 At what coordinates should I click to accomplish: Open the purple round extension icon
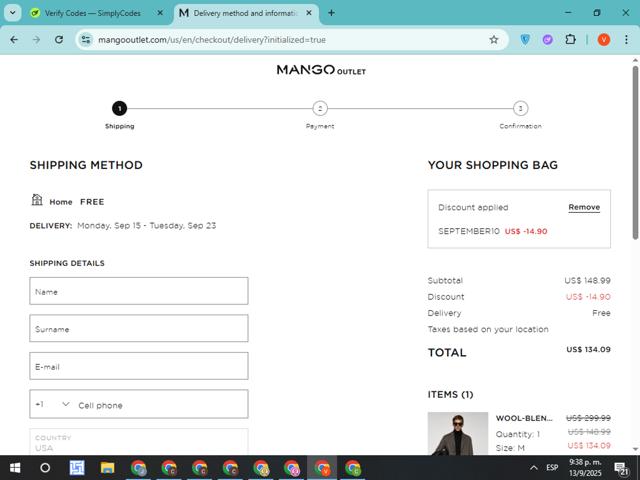[547, 40]
